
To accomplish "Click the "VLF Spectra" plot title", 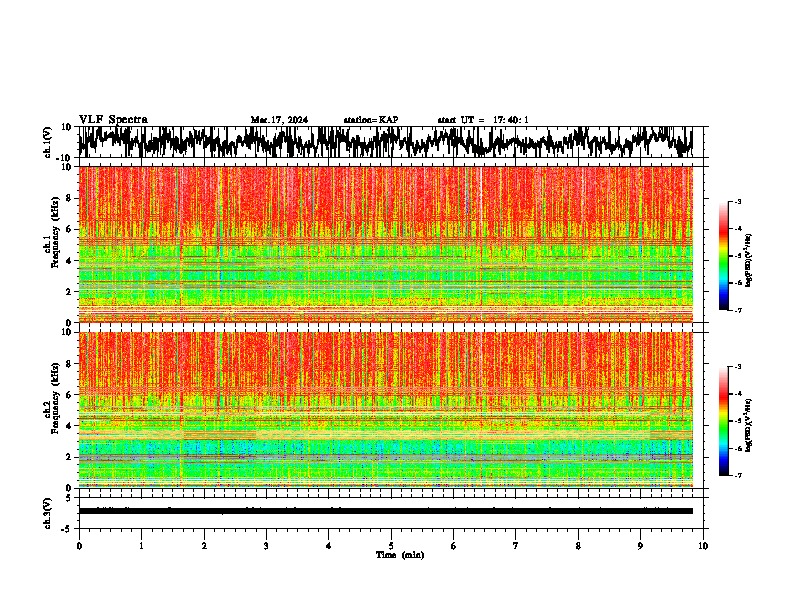I will pos(113,119).
